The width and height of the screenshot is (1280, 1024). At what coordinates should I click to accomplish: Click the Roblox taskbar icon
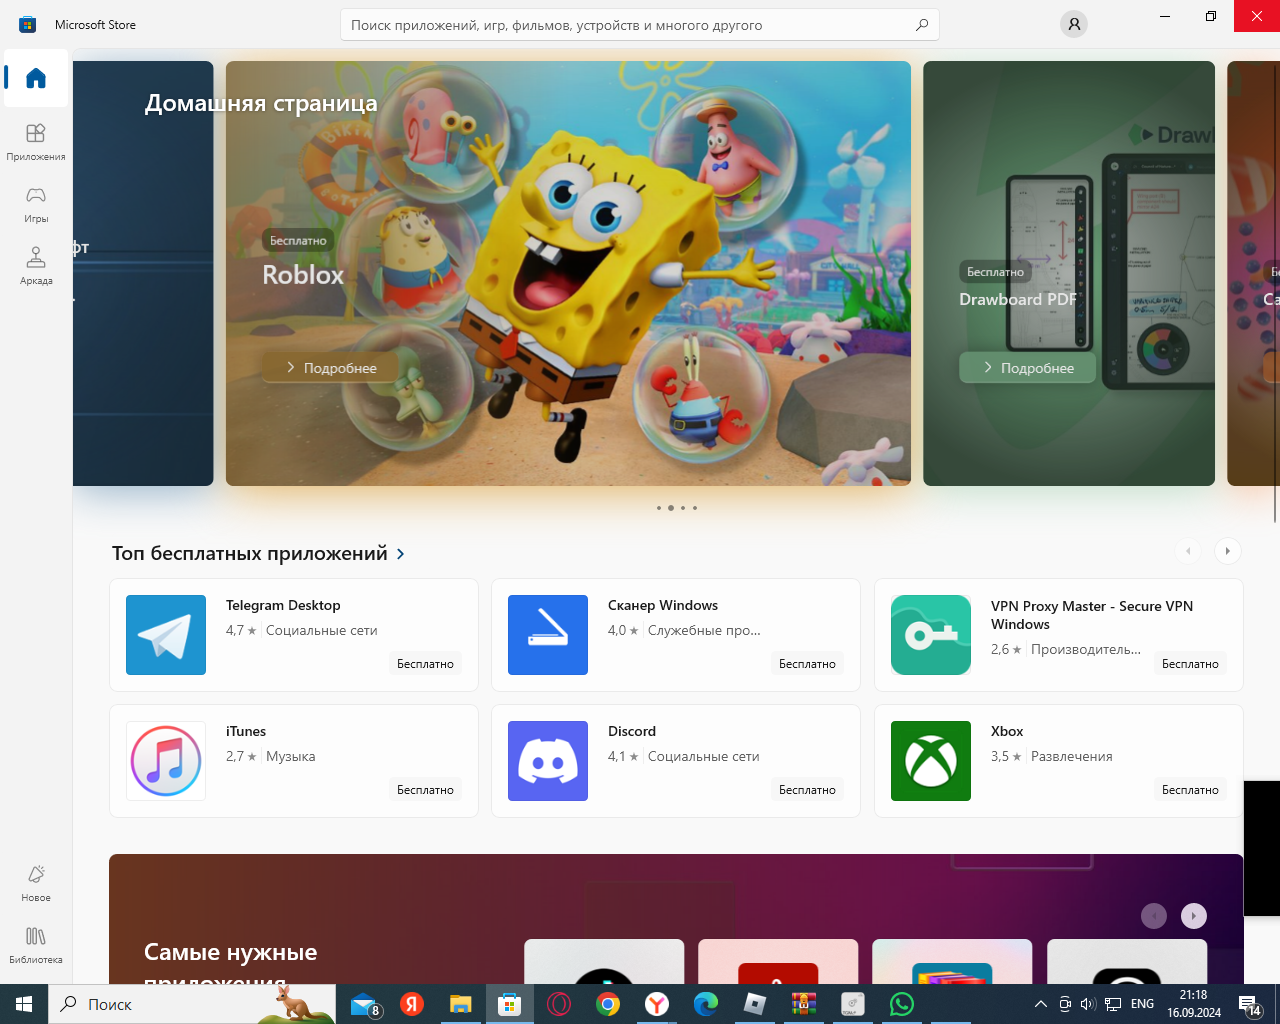(754, 1004)
